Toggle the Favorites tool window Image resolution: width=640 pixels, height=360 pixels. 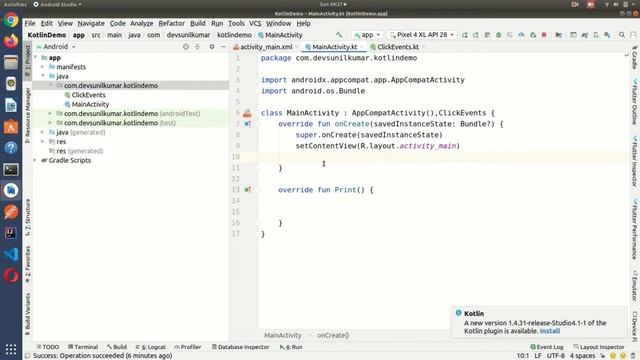click(x=28, y=265)
